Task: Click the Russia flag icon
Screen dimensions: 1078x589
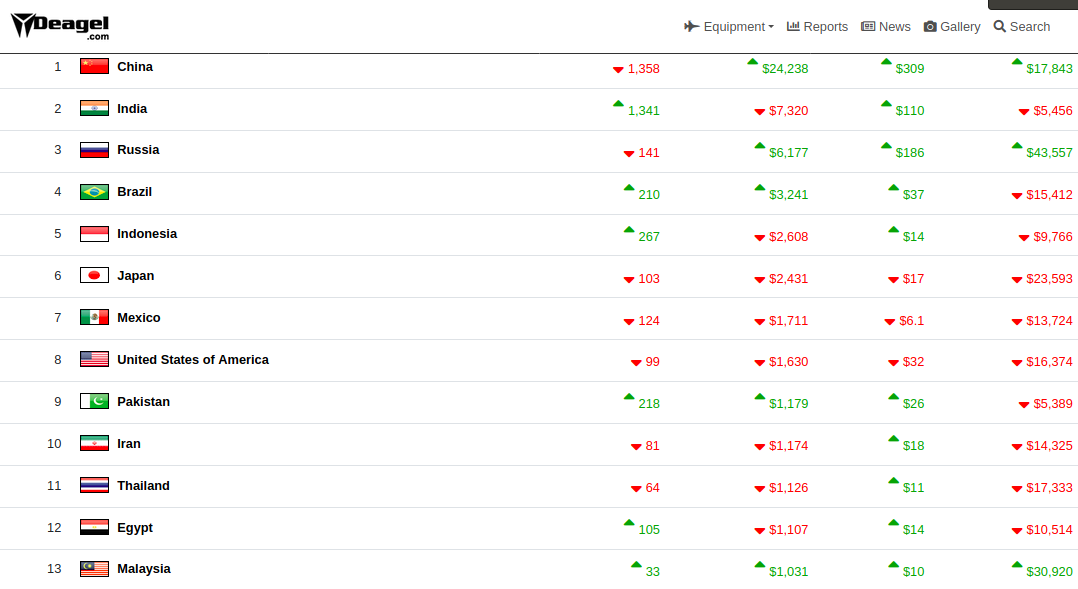Action: (x=94, y=150)
